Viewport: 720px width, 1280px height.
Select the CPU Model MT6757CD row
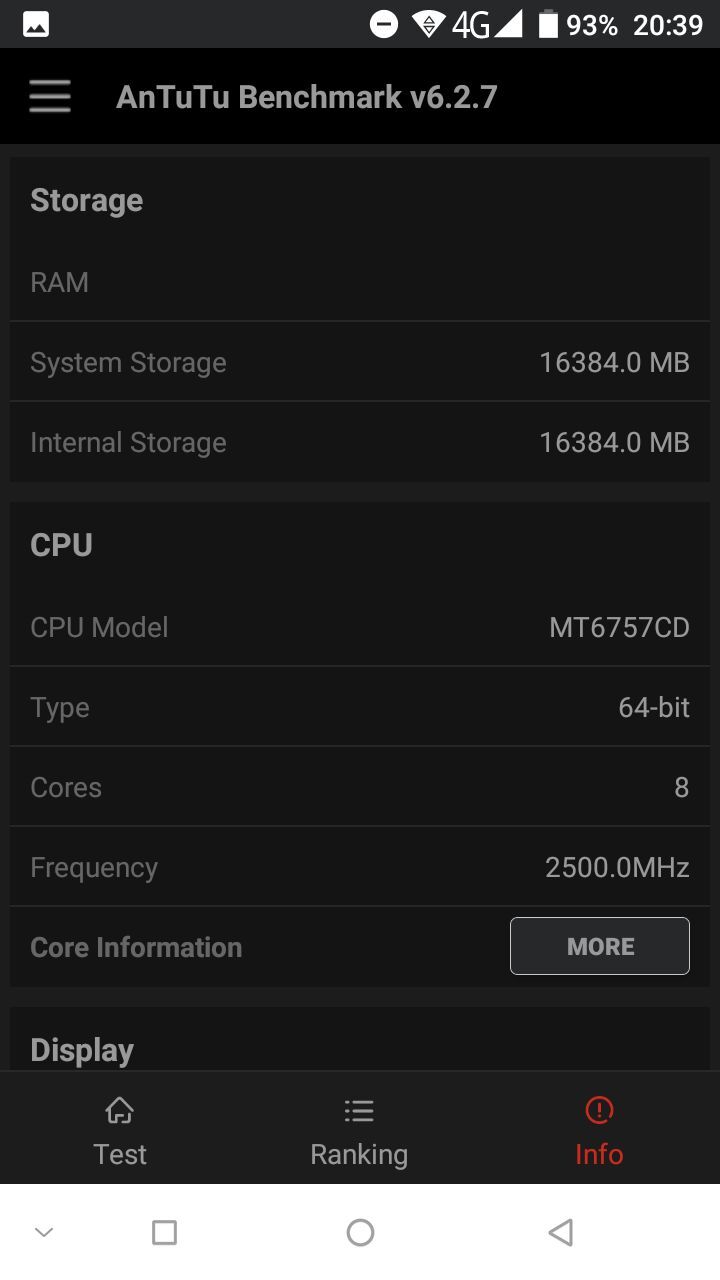click(x=360, y=627)
